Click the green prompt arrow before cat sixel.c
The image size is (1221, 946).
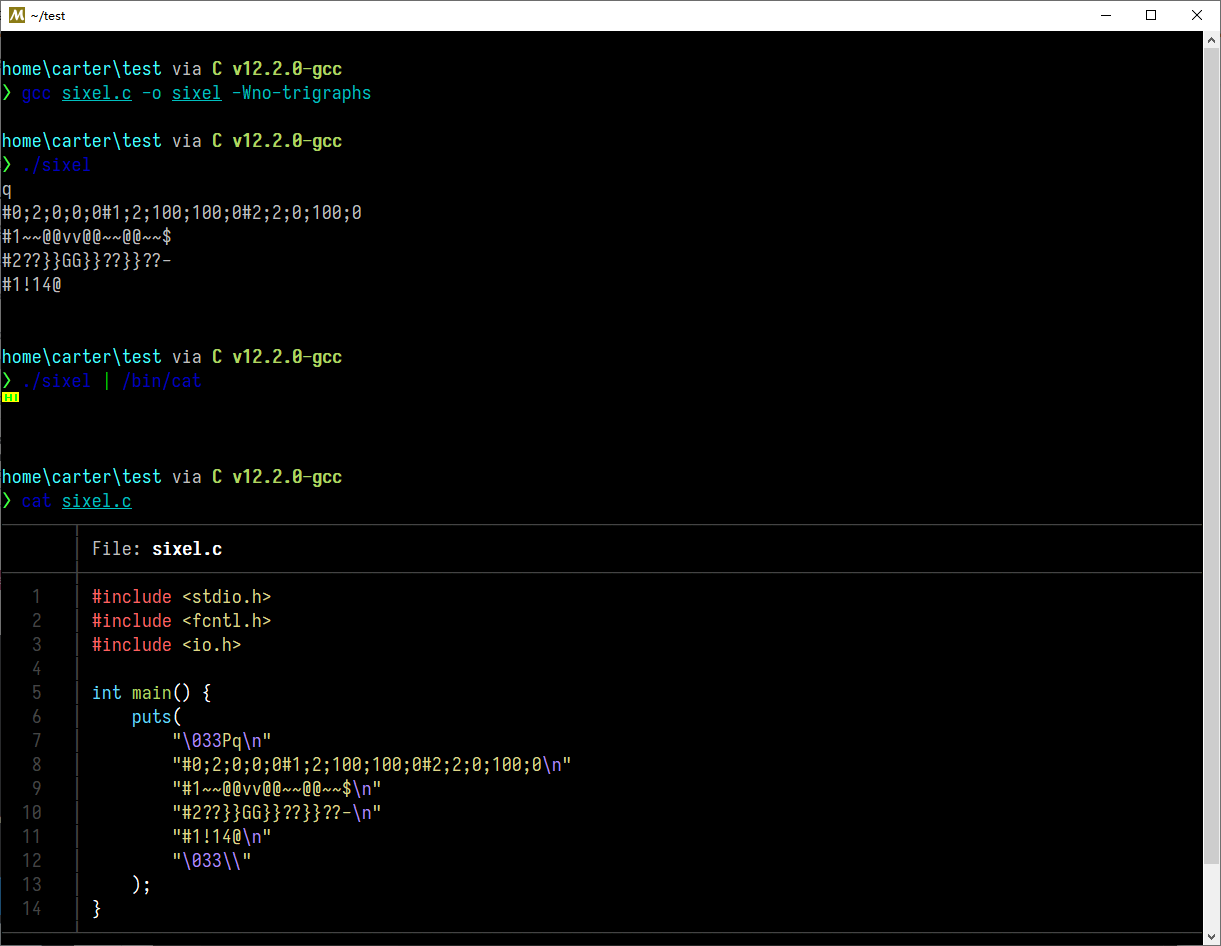coord(6,500)
